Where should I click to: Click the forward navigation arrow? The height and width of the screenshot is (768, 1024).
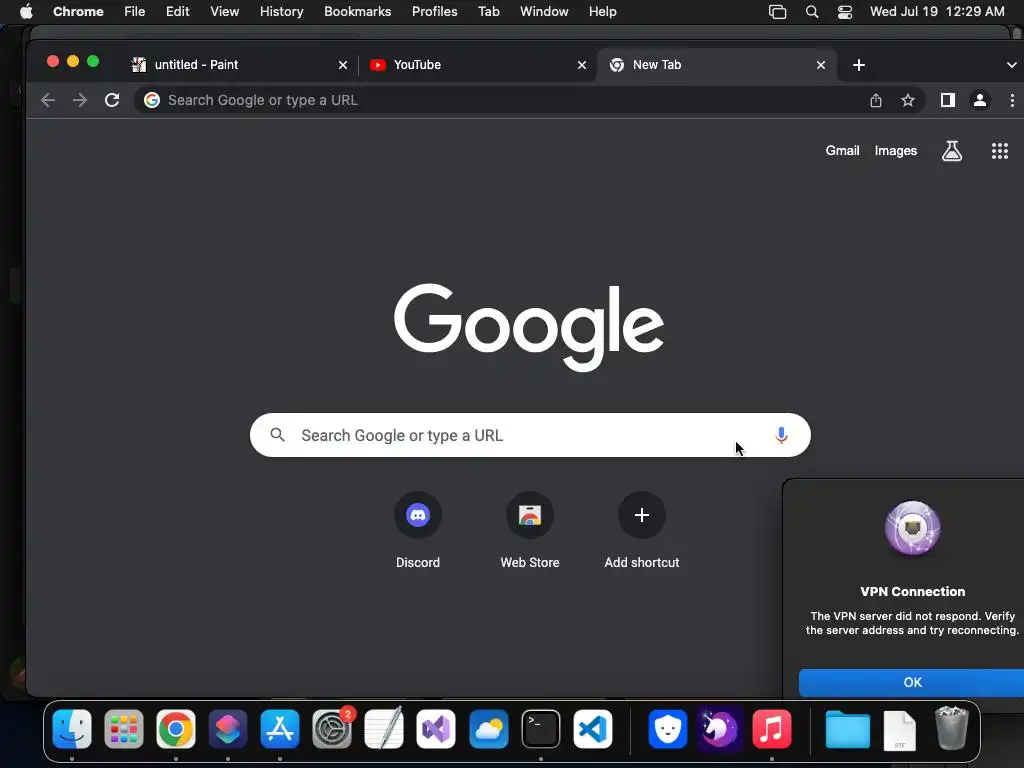tap(80, 100)
